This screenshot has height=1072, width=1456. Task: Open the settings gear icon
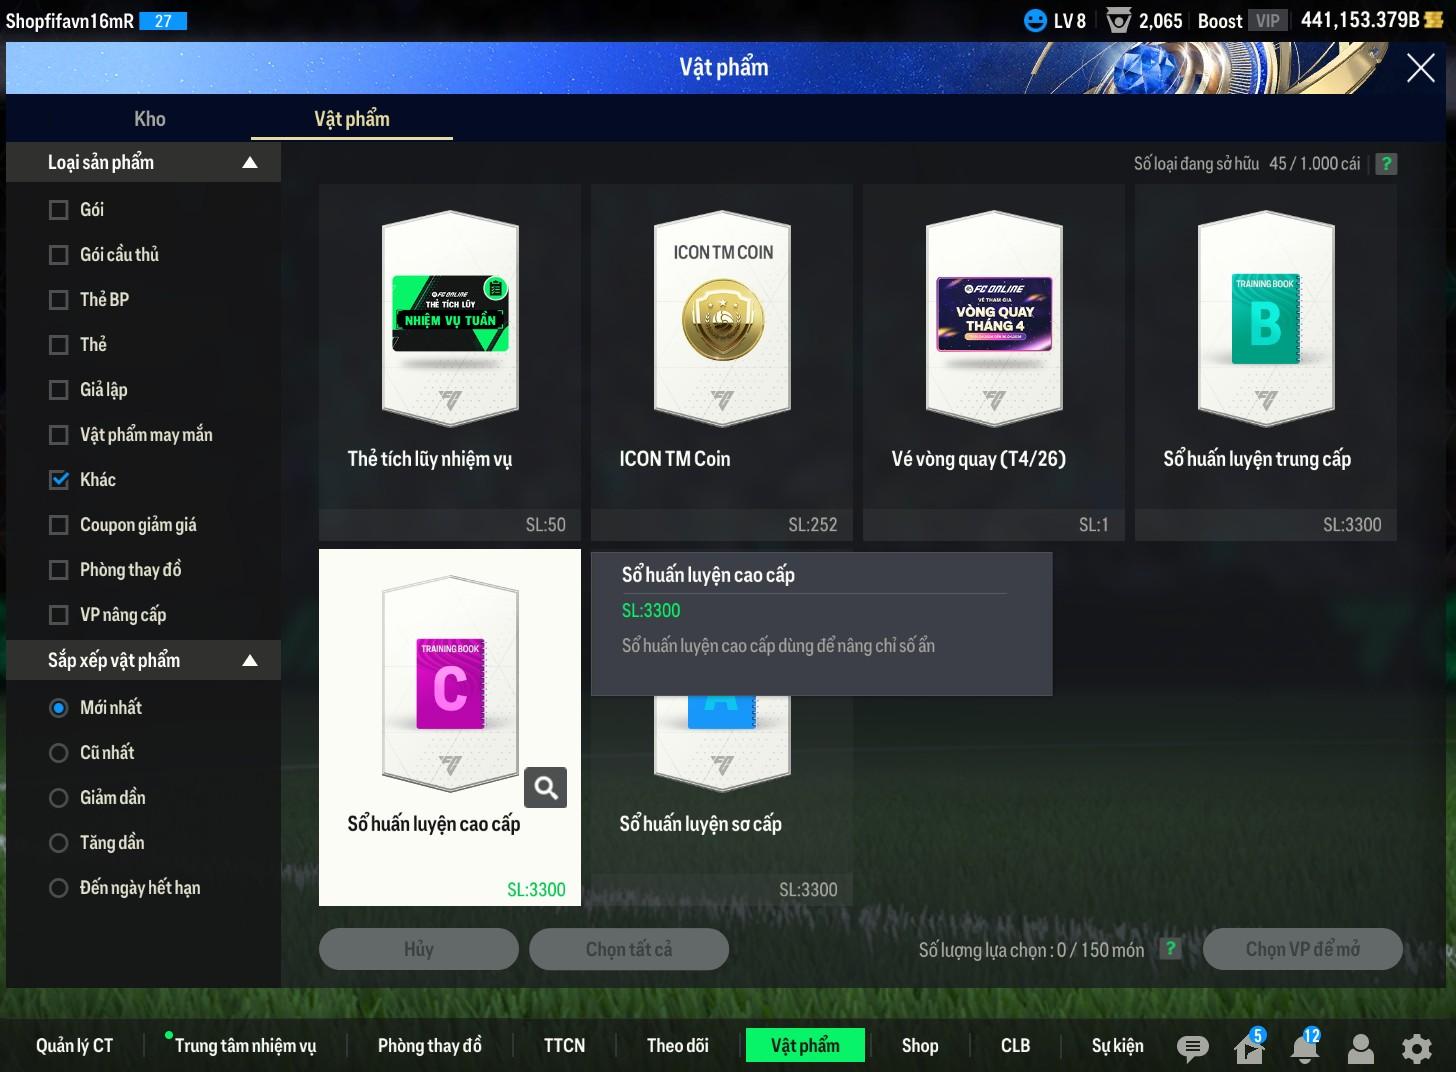coord(1416,1047)
